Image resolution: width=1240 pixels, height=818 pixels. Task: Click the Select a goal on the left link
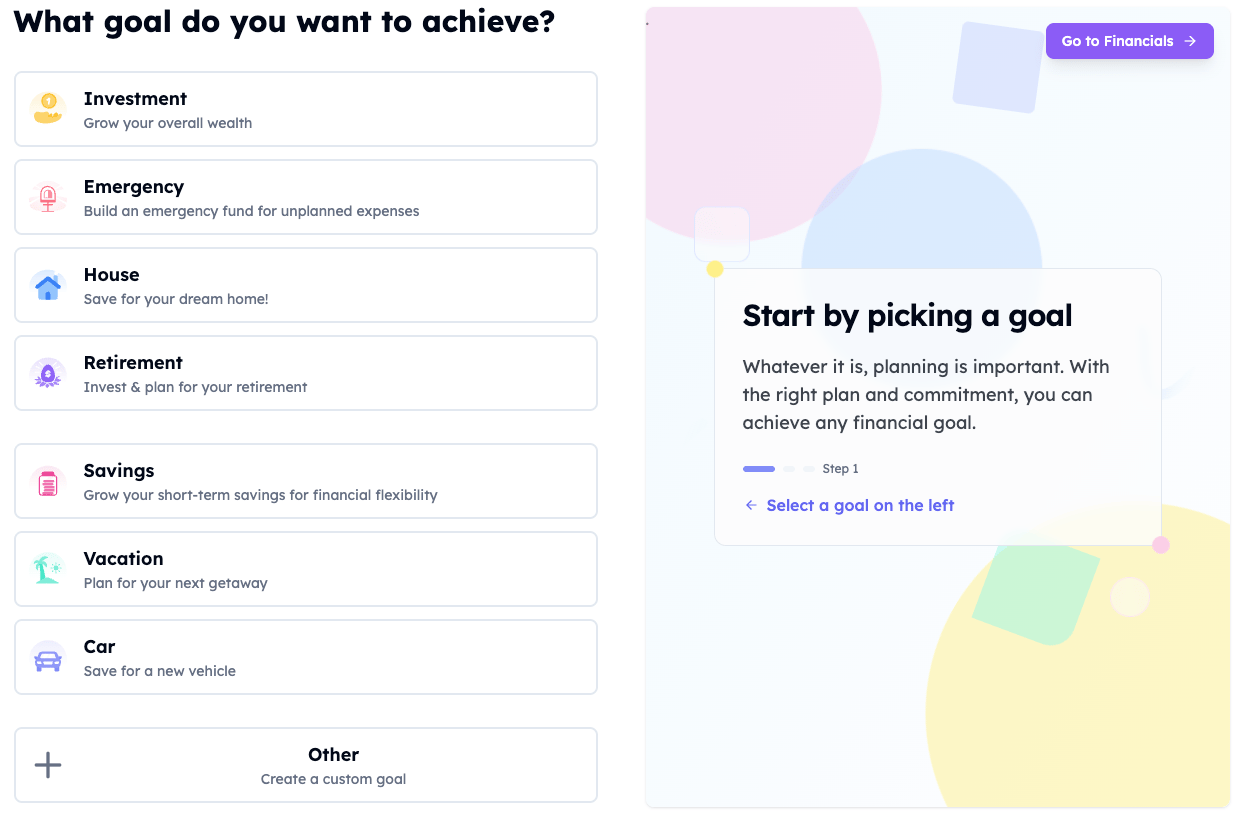[860, 506]
